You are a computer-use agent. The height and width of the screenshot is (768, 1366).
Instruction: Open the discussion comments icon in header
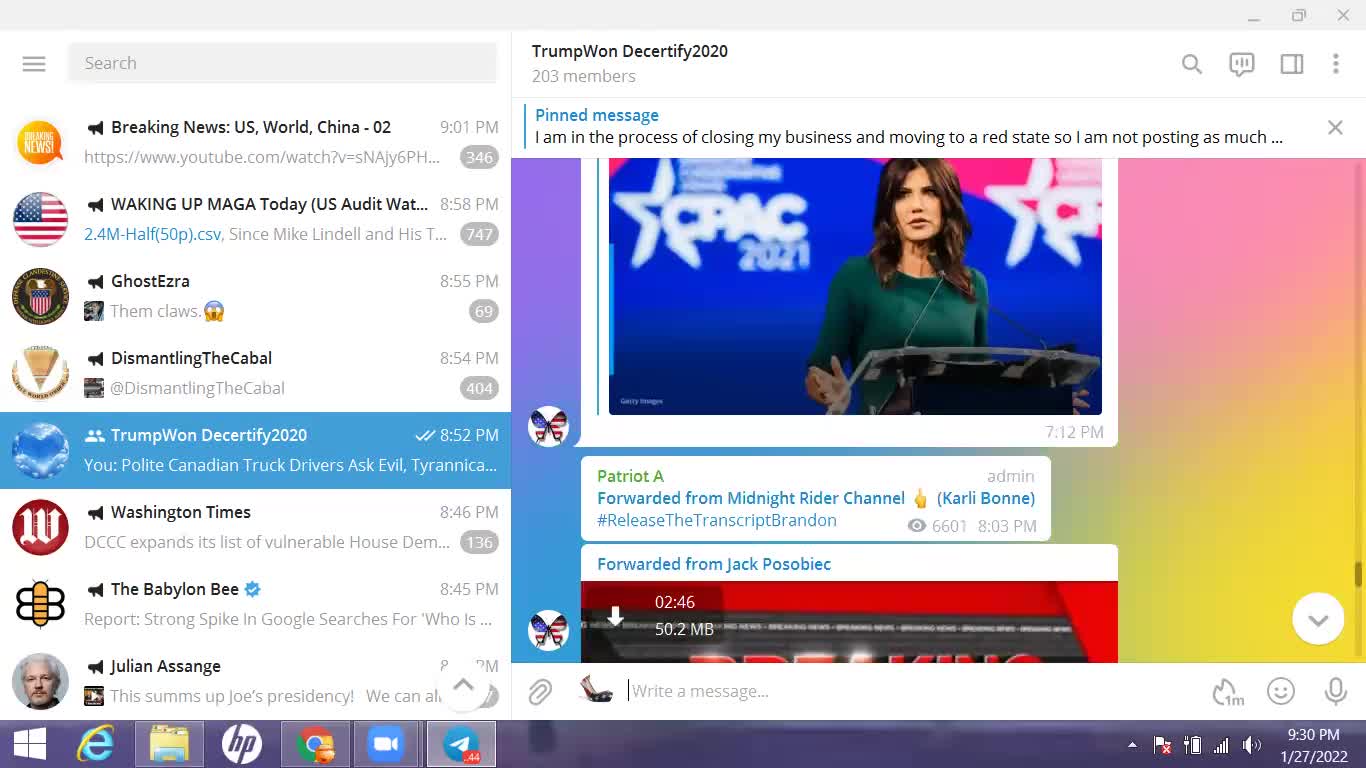[1241, 64]
